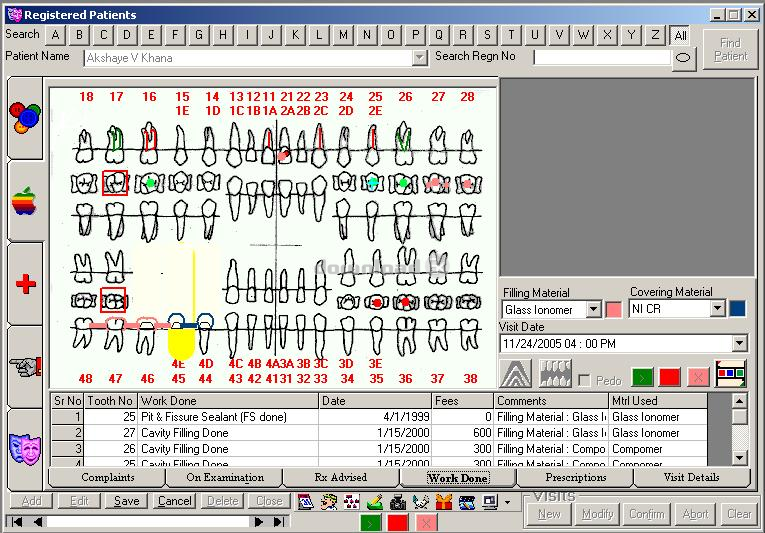
Task: Click the Cancel button
Action: point(174,501)
